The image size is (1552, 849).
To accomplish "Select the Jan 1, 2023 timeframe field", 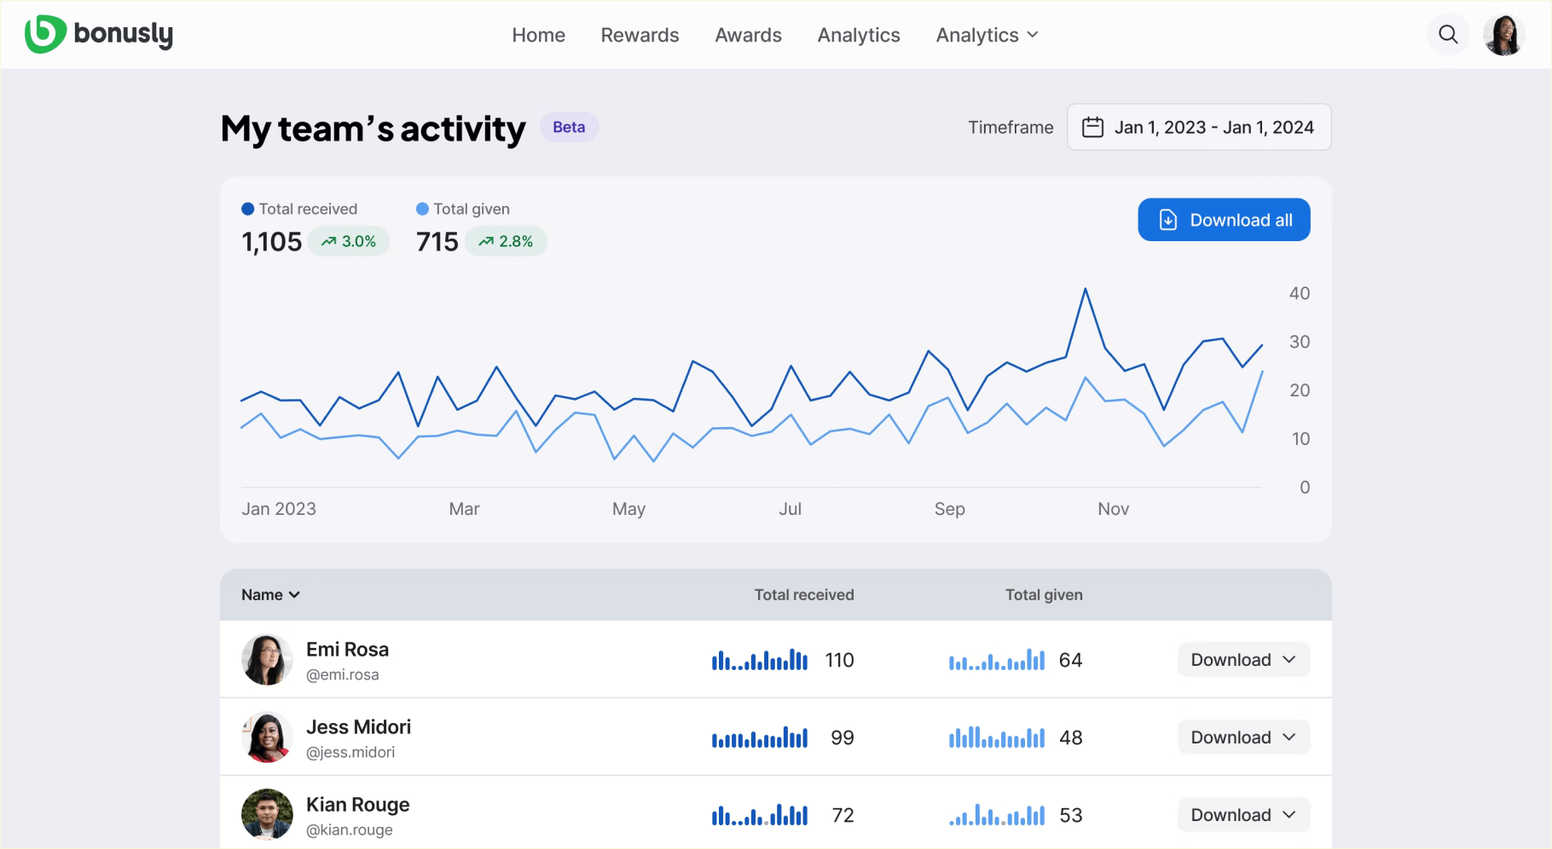I will (1199, 127).
